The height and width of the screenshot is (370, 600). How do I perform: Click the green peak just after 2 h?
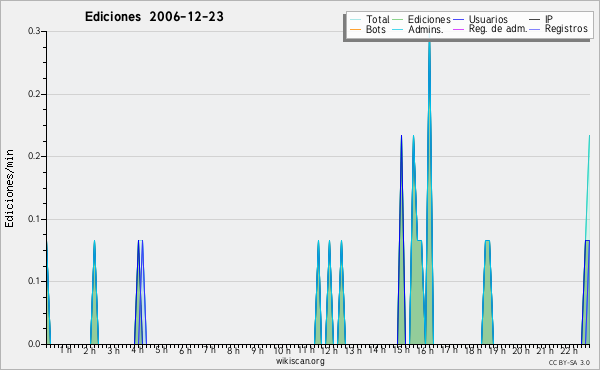click(x=94, y=292)
